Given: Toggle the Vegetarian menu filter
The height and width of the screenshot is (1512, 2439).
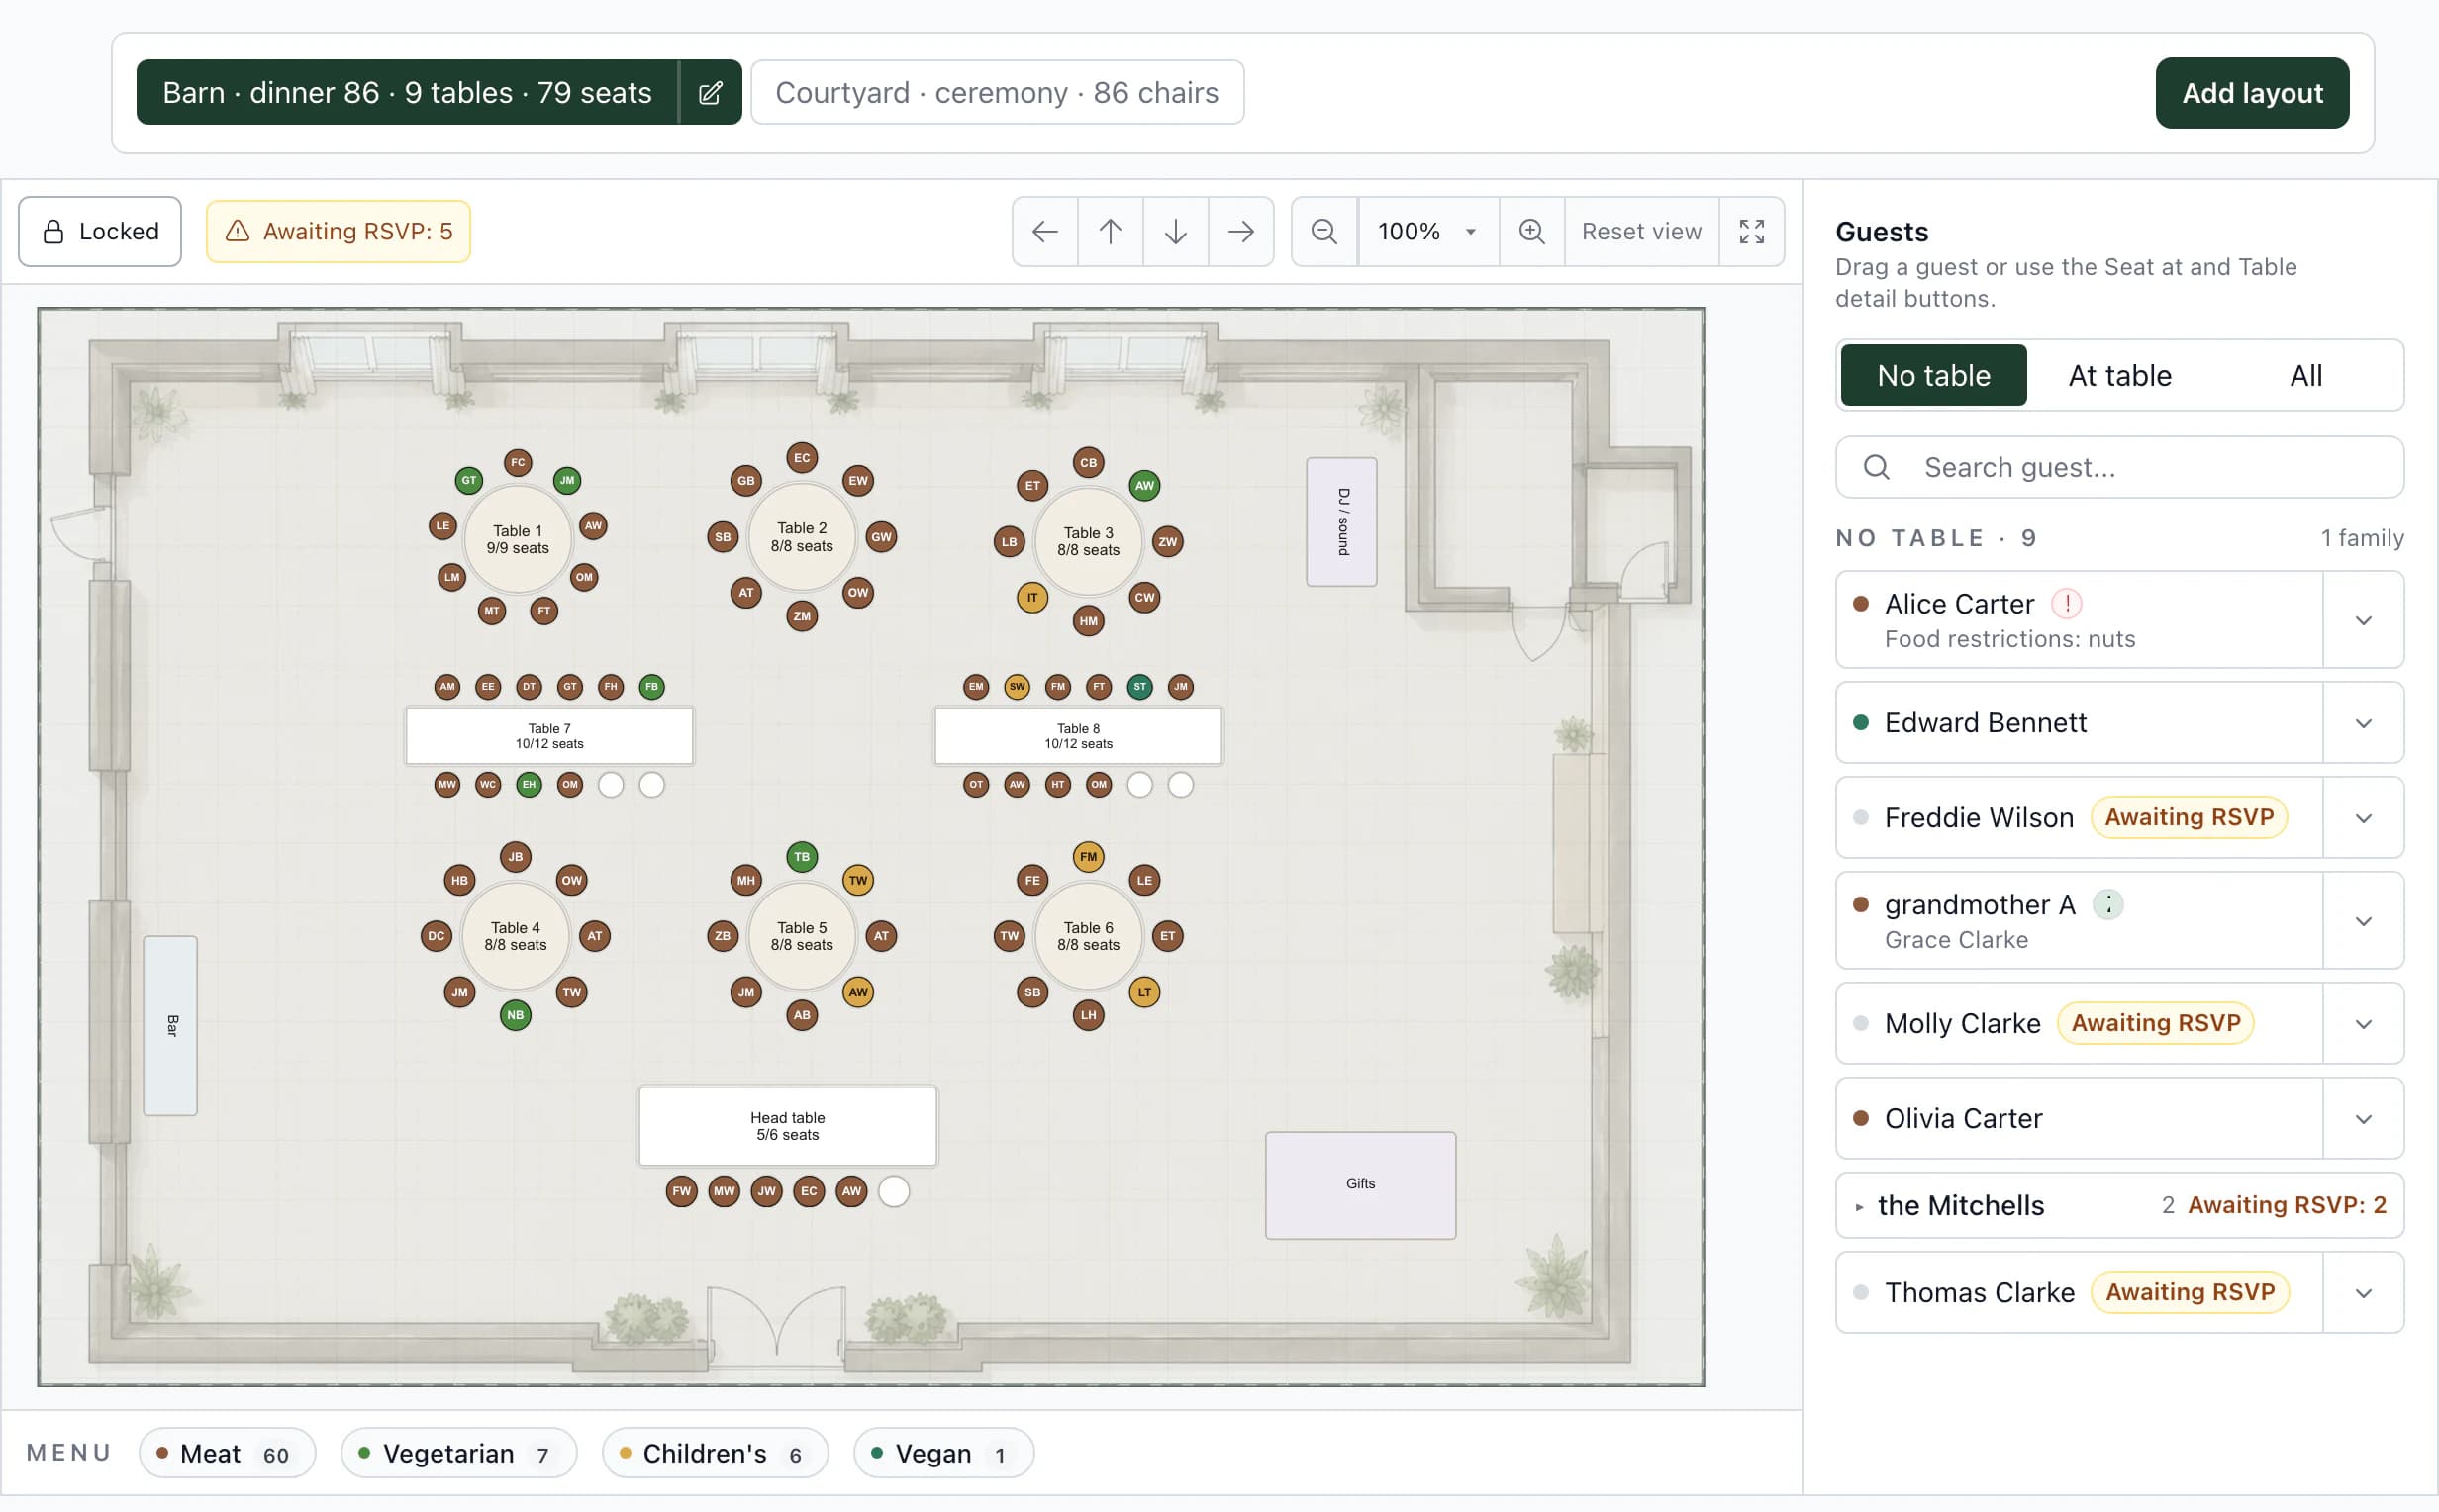Looking at the screenshot, I should pos(459,1454).
